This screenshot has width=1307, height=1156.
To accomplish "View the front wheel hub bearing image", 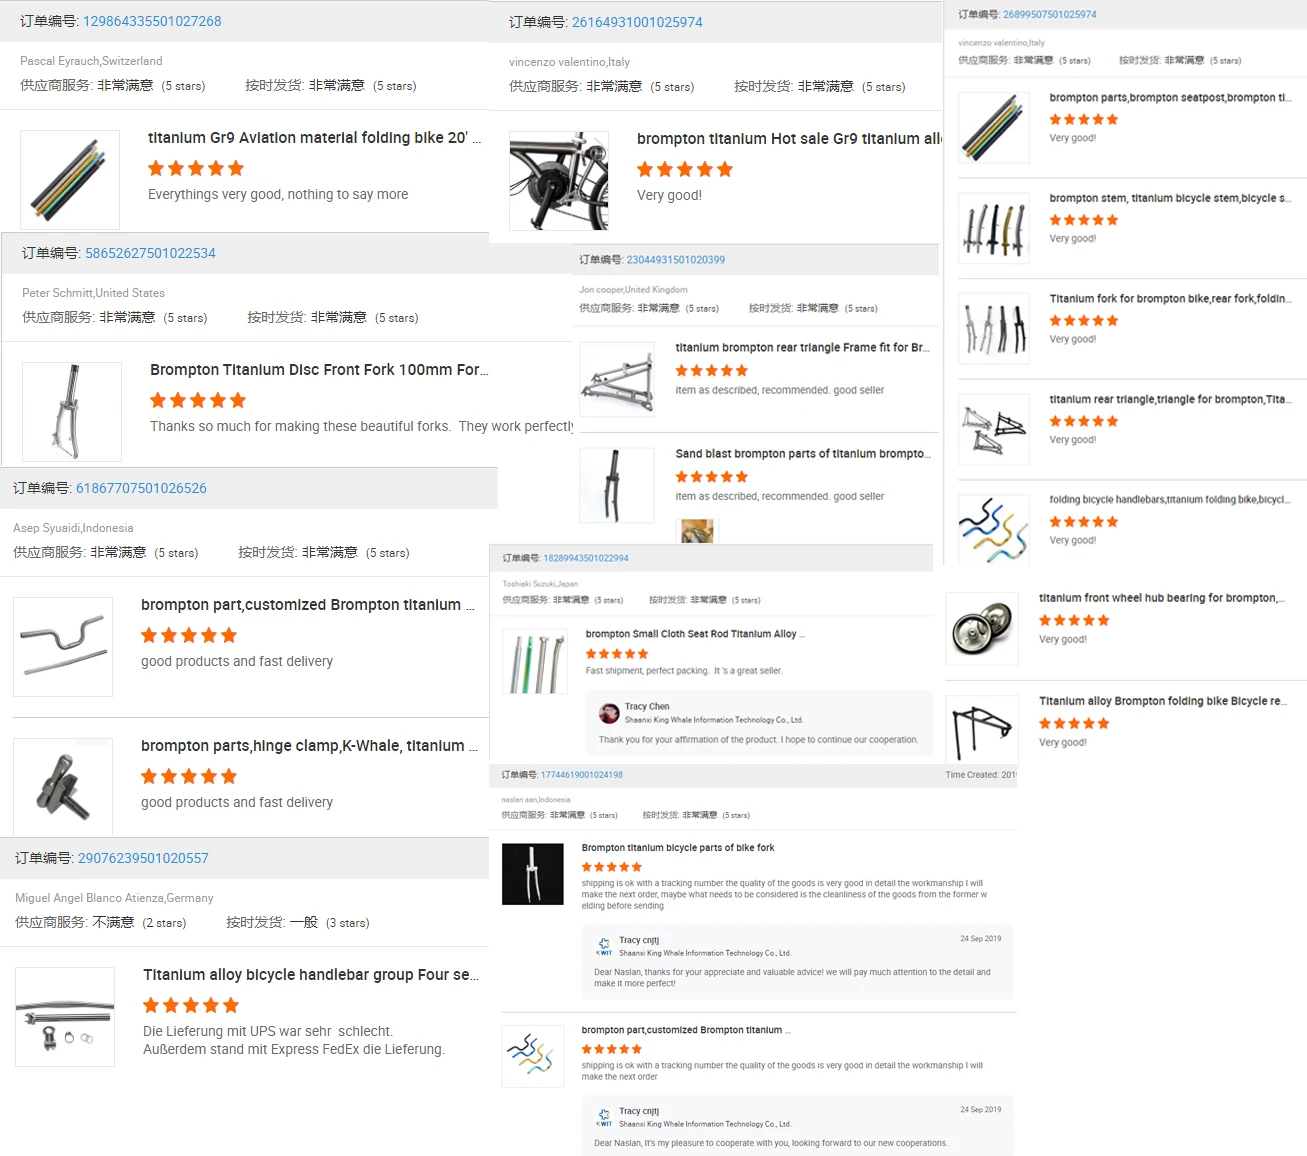I will [981, 629].
